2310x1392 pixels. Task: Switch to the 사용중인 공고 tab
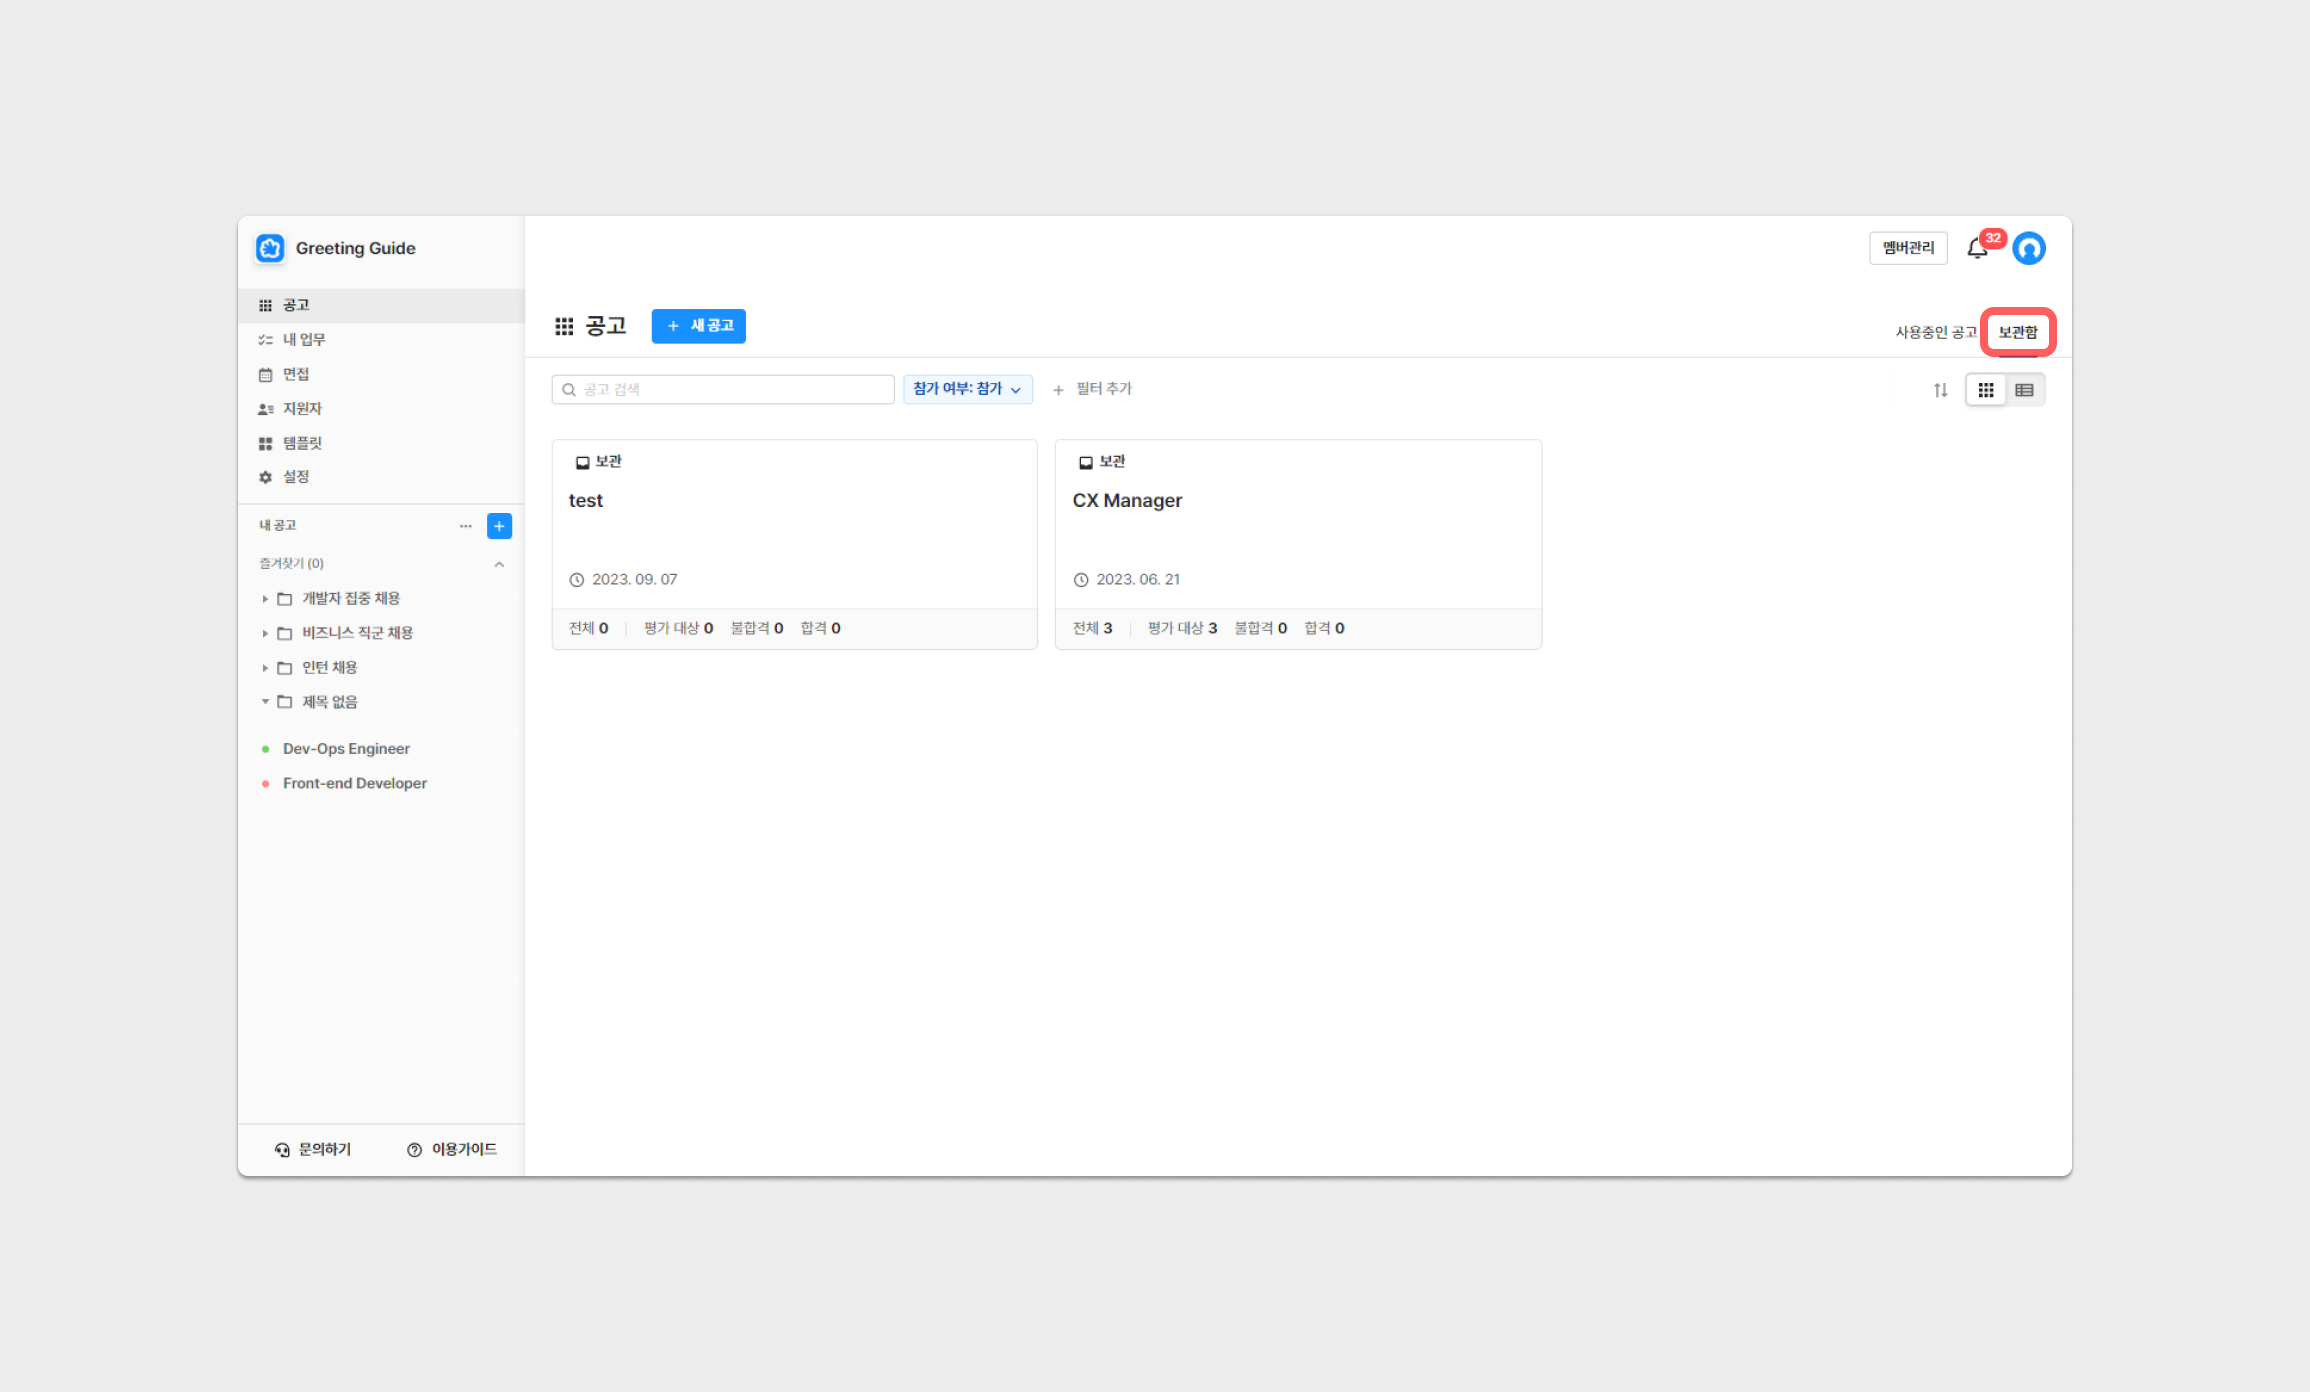click(1935, 332)
